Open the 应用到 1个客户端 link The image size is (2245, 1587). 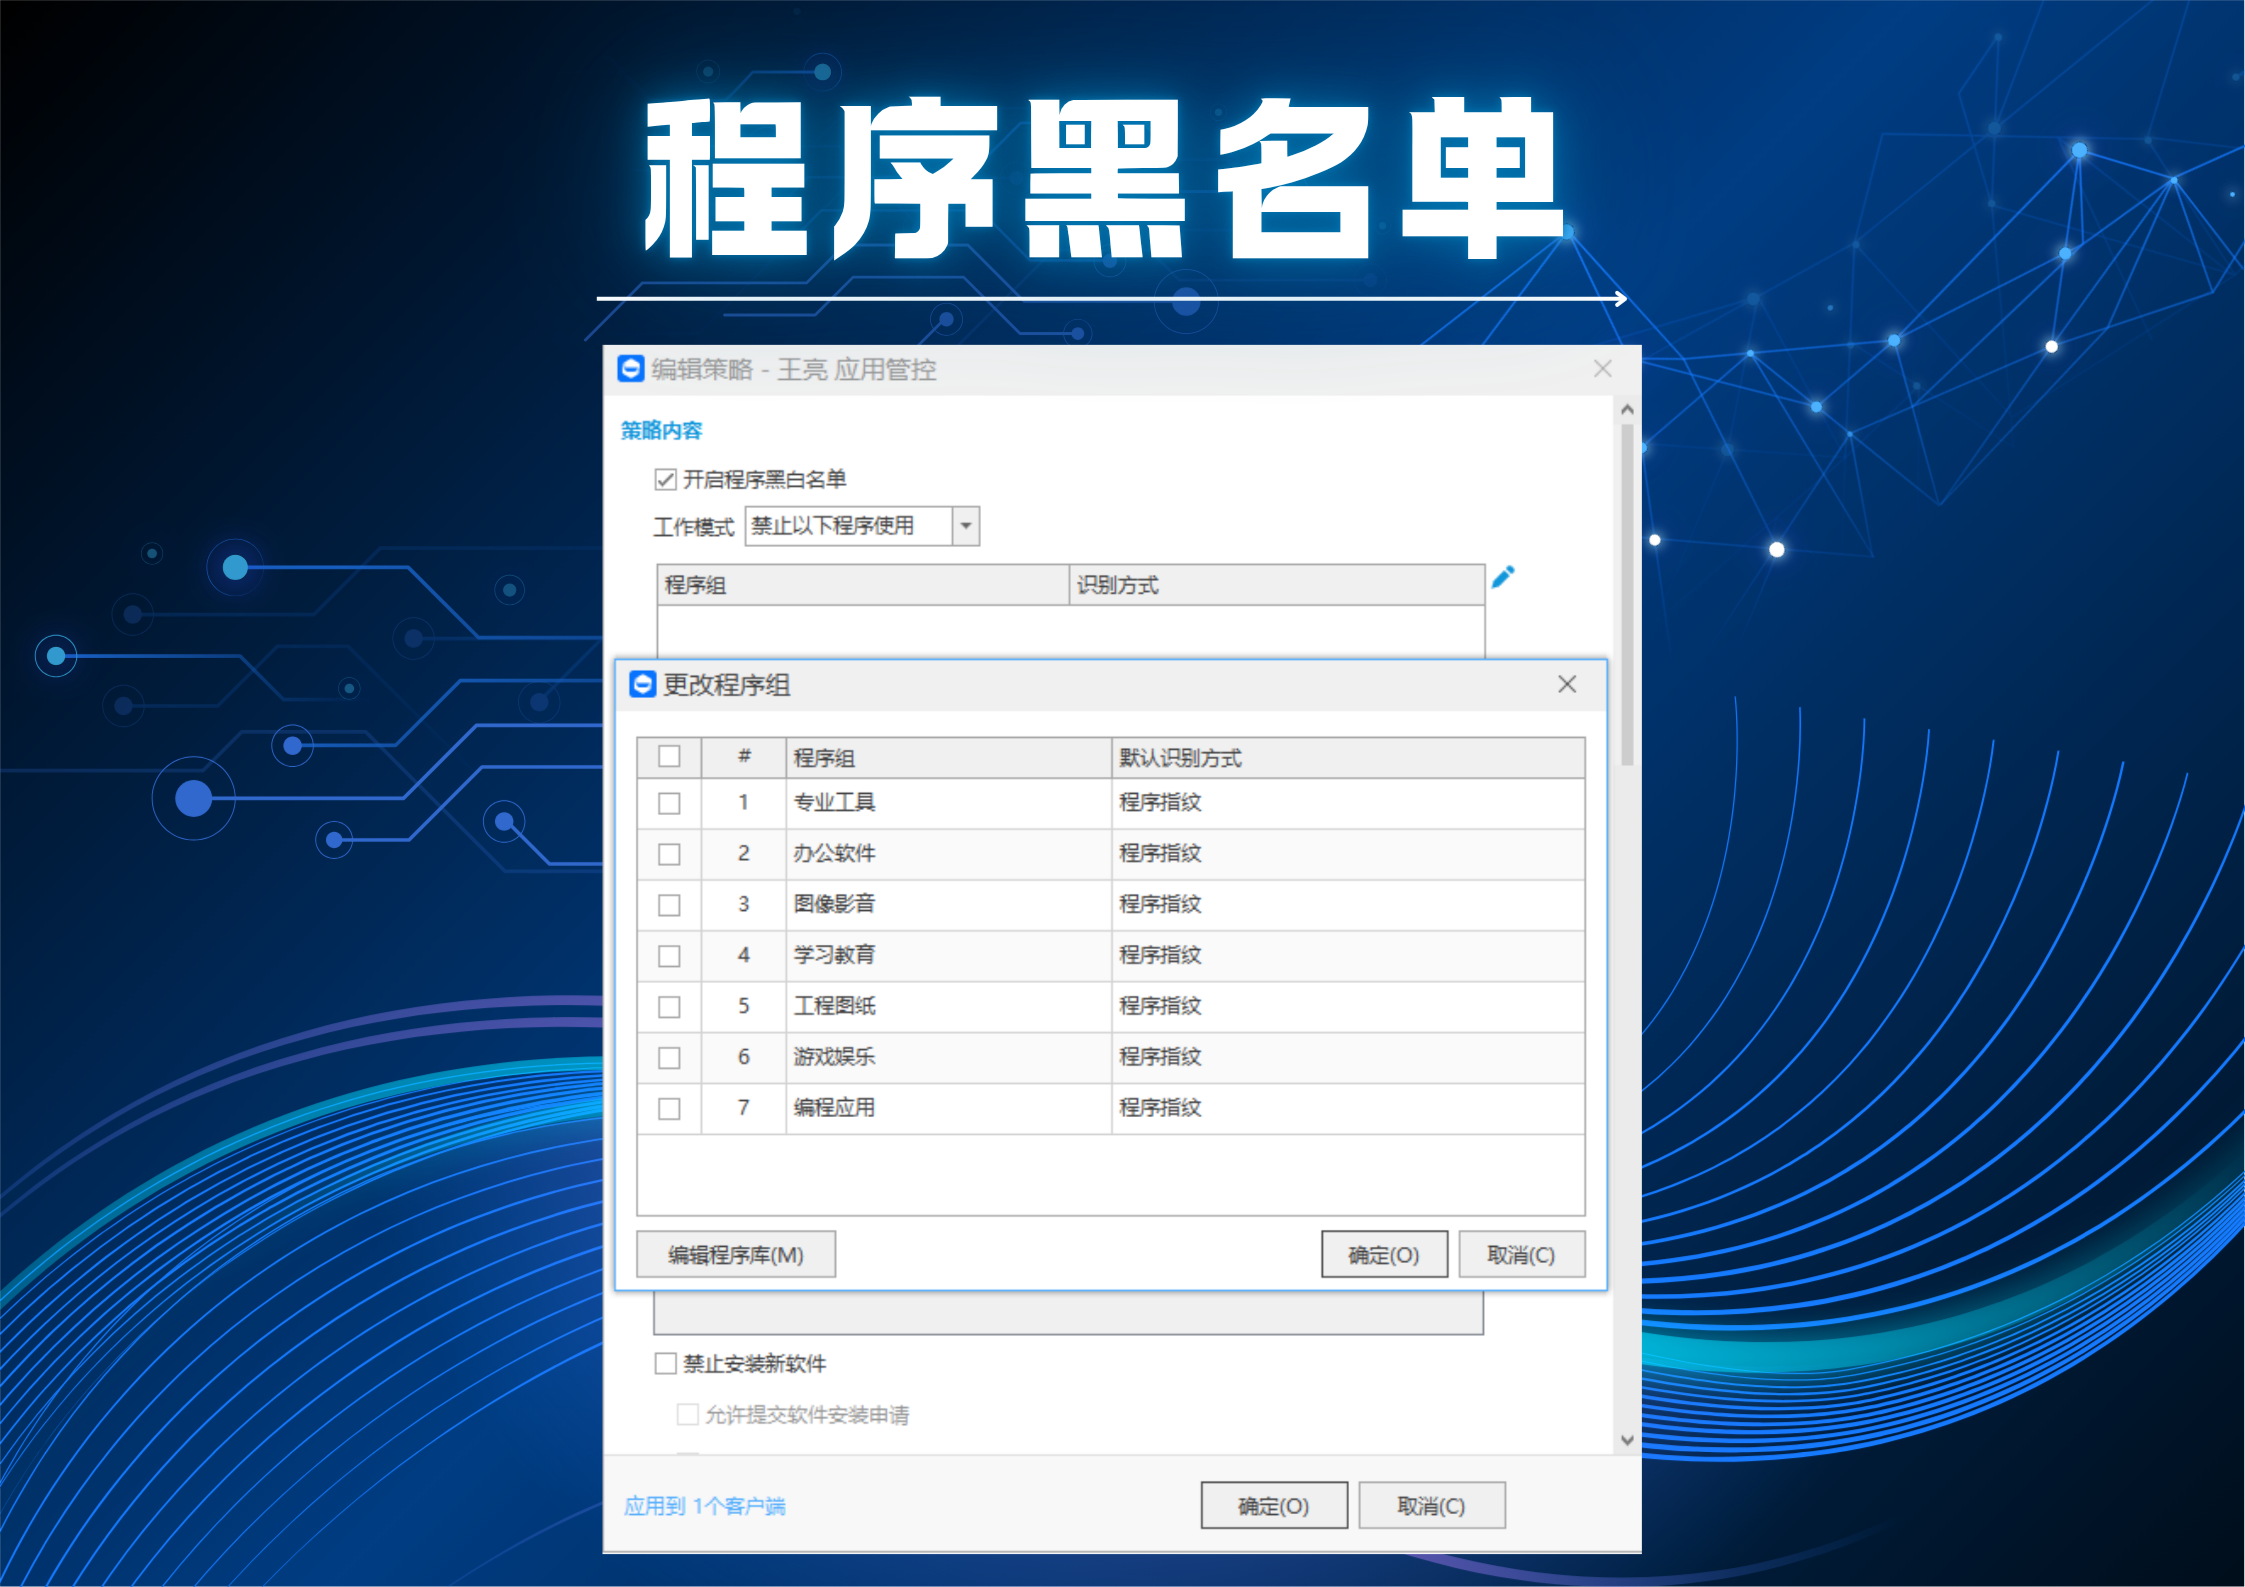[704, 1506]
